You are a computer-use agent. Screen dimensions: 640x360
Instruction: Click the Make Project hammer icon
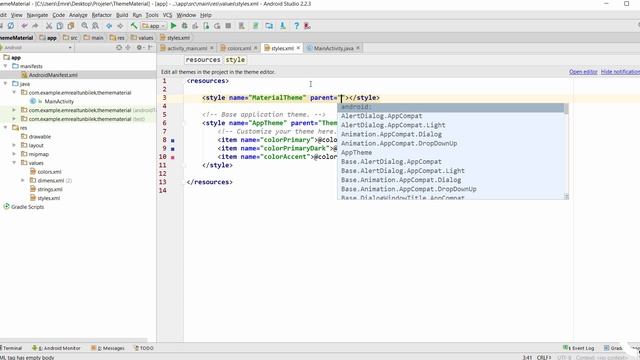pyautogui.click(x=133, y=26)
